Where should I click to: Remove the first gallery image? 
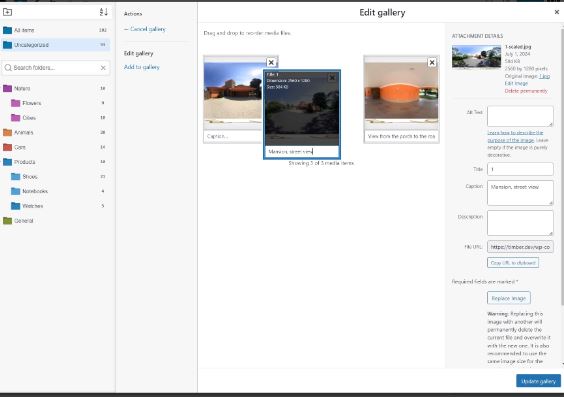(271, 63)
